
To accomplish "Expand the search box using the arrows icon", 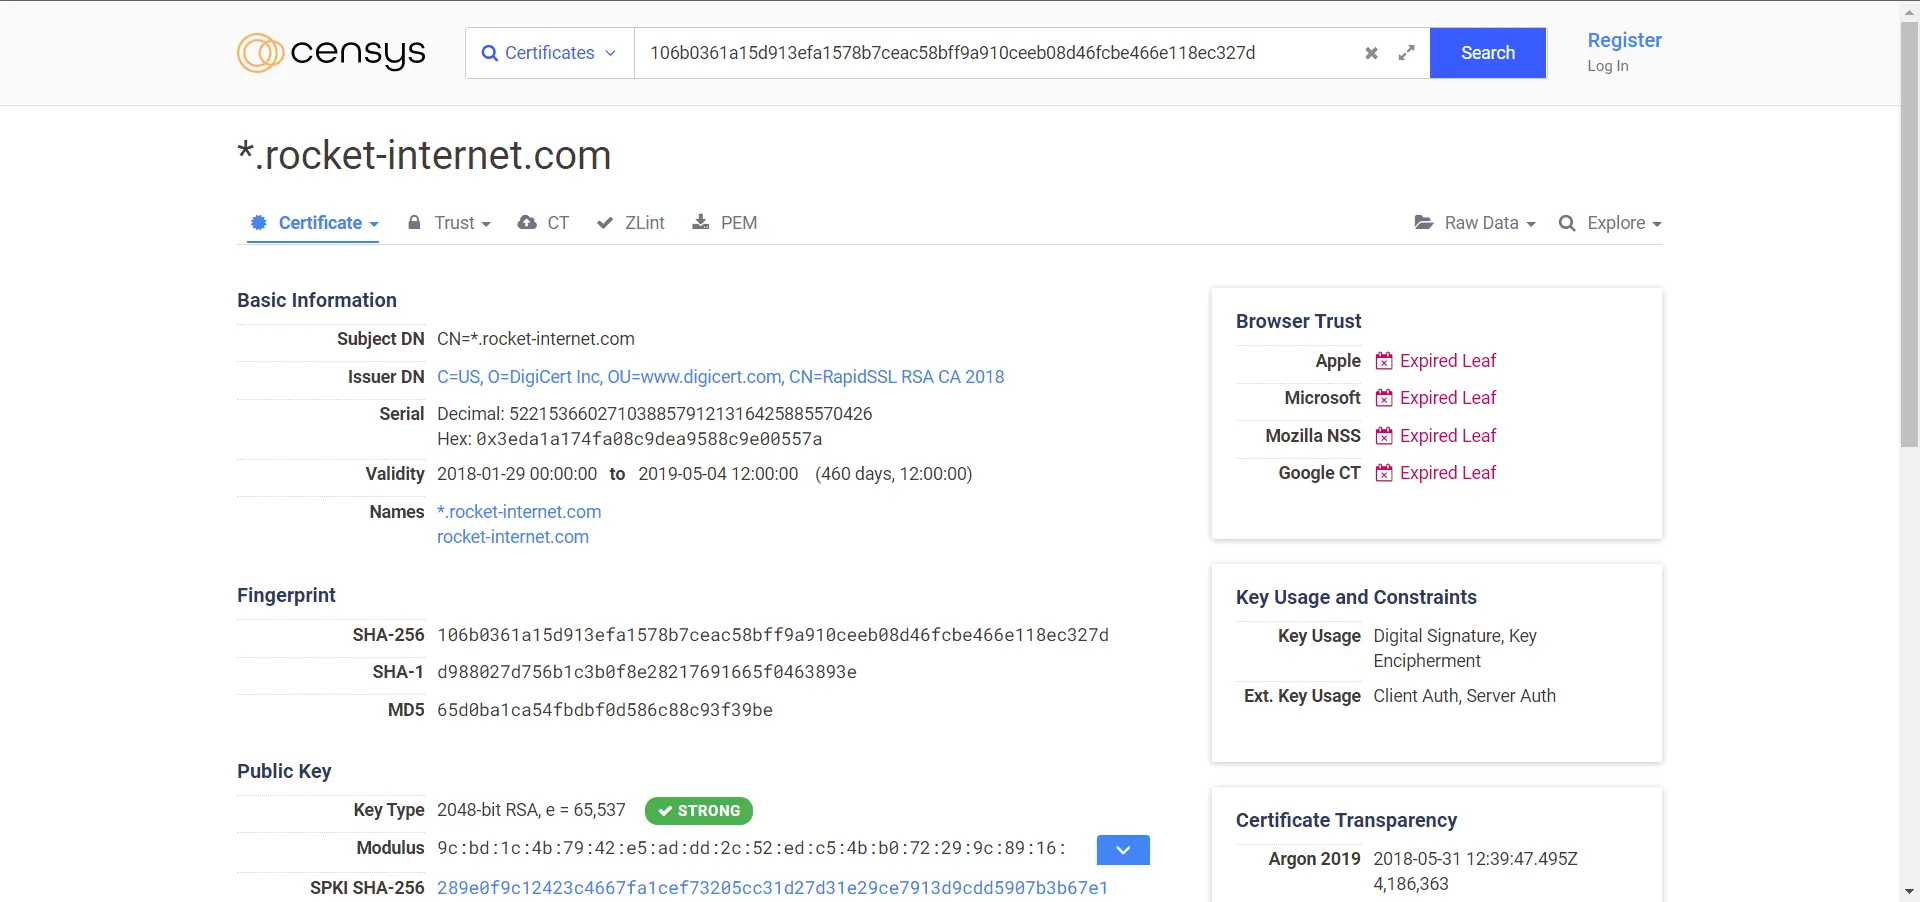I will pyautogui.click(x=1406, y=53).
